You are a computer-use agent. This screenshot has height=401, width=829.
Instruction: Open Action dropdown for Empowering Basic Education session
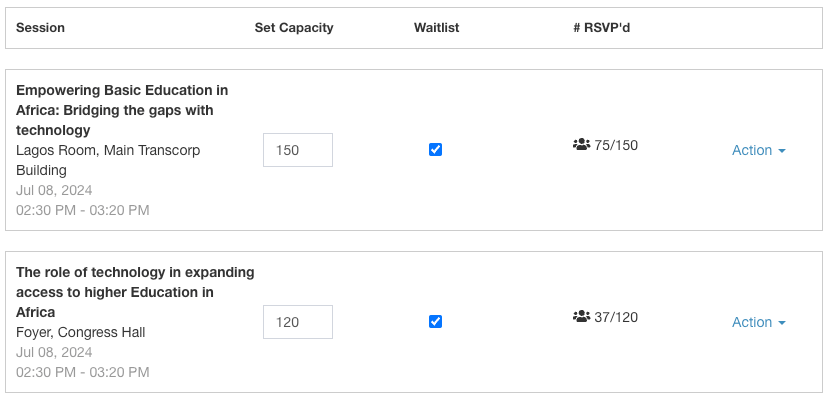tap(758, 150)
